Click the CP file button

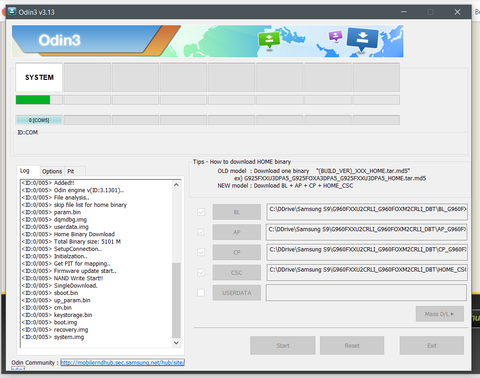coord(237,252)
